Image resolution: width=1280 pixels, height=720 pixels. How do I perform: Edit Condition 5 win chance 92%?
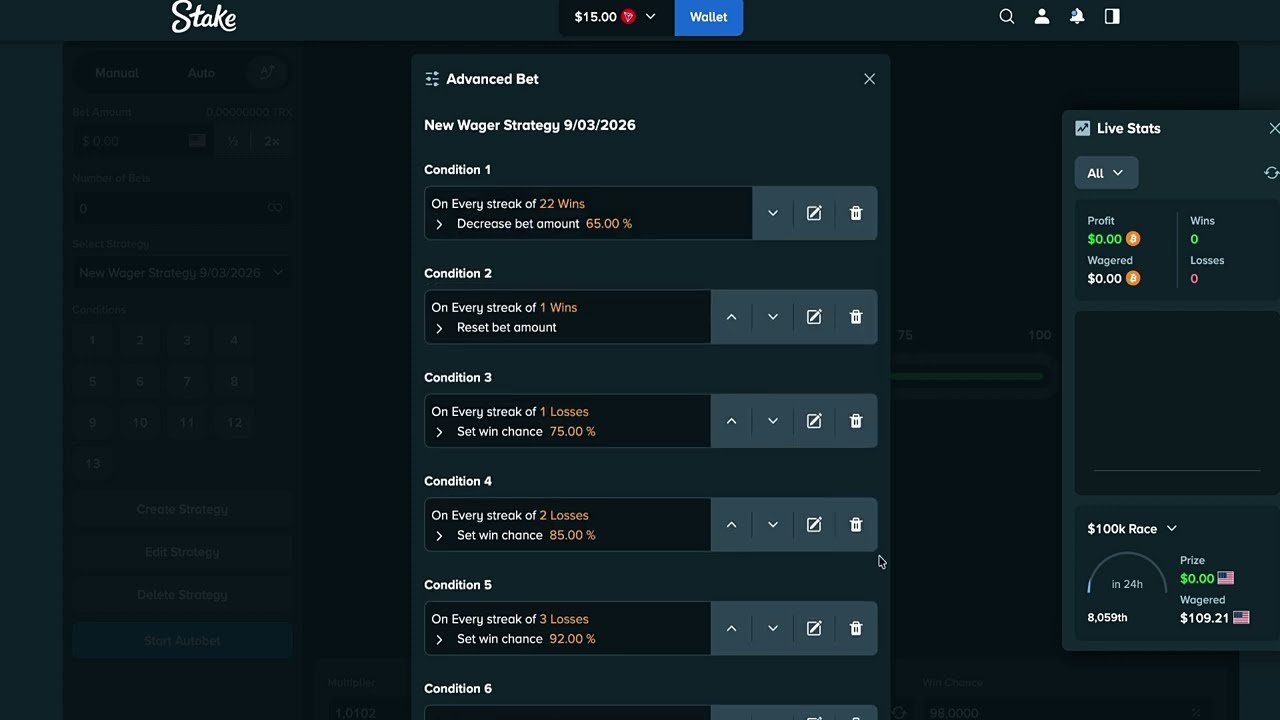click(814, 629)
